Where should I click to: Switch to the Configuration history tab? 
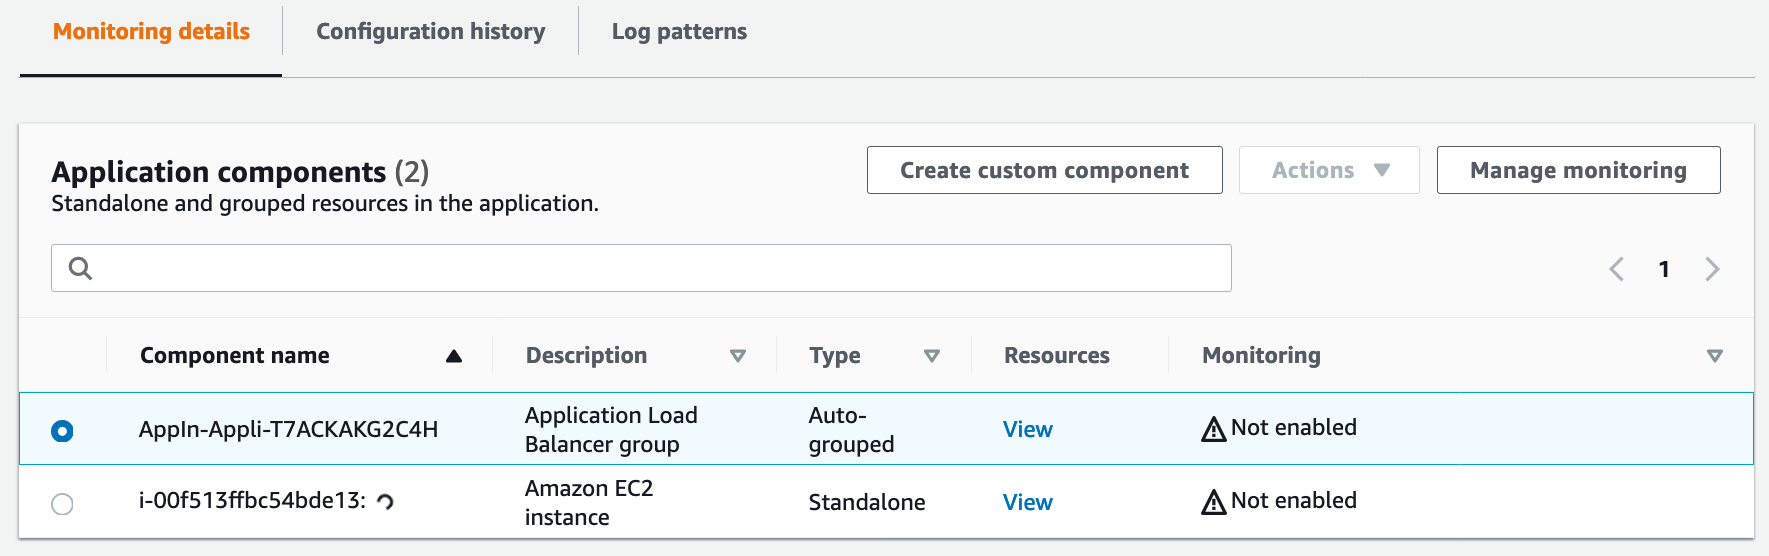430,32
